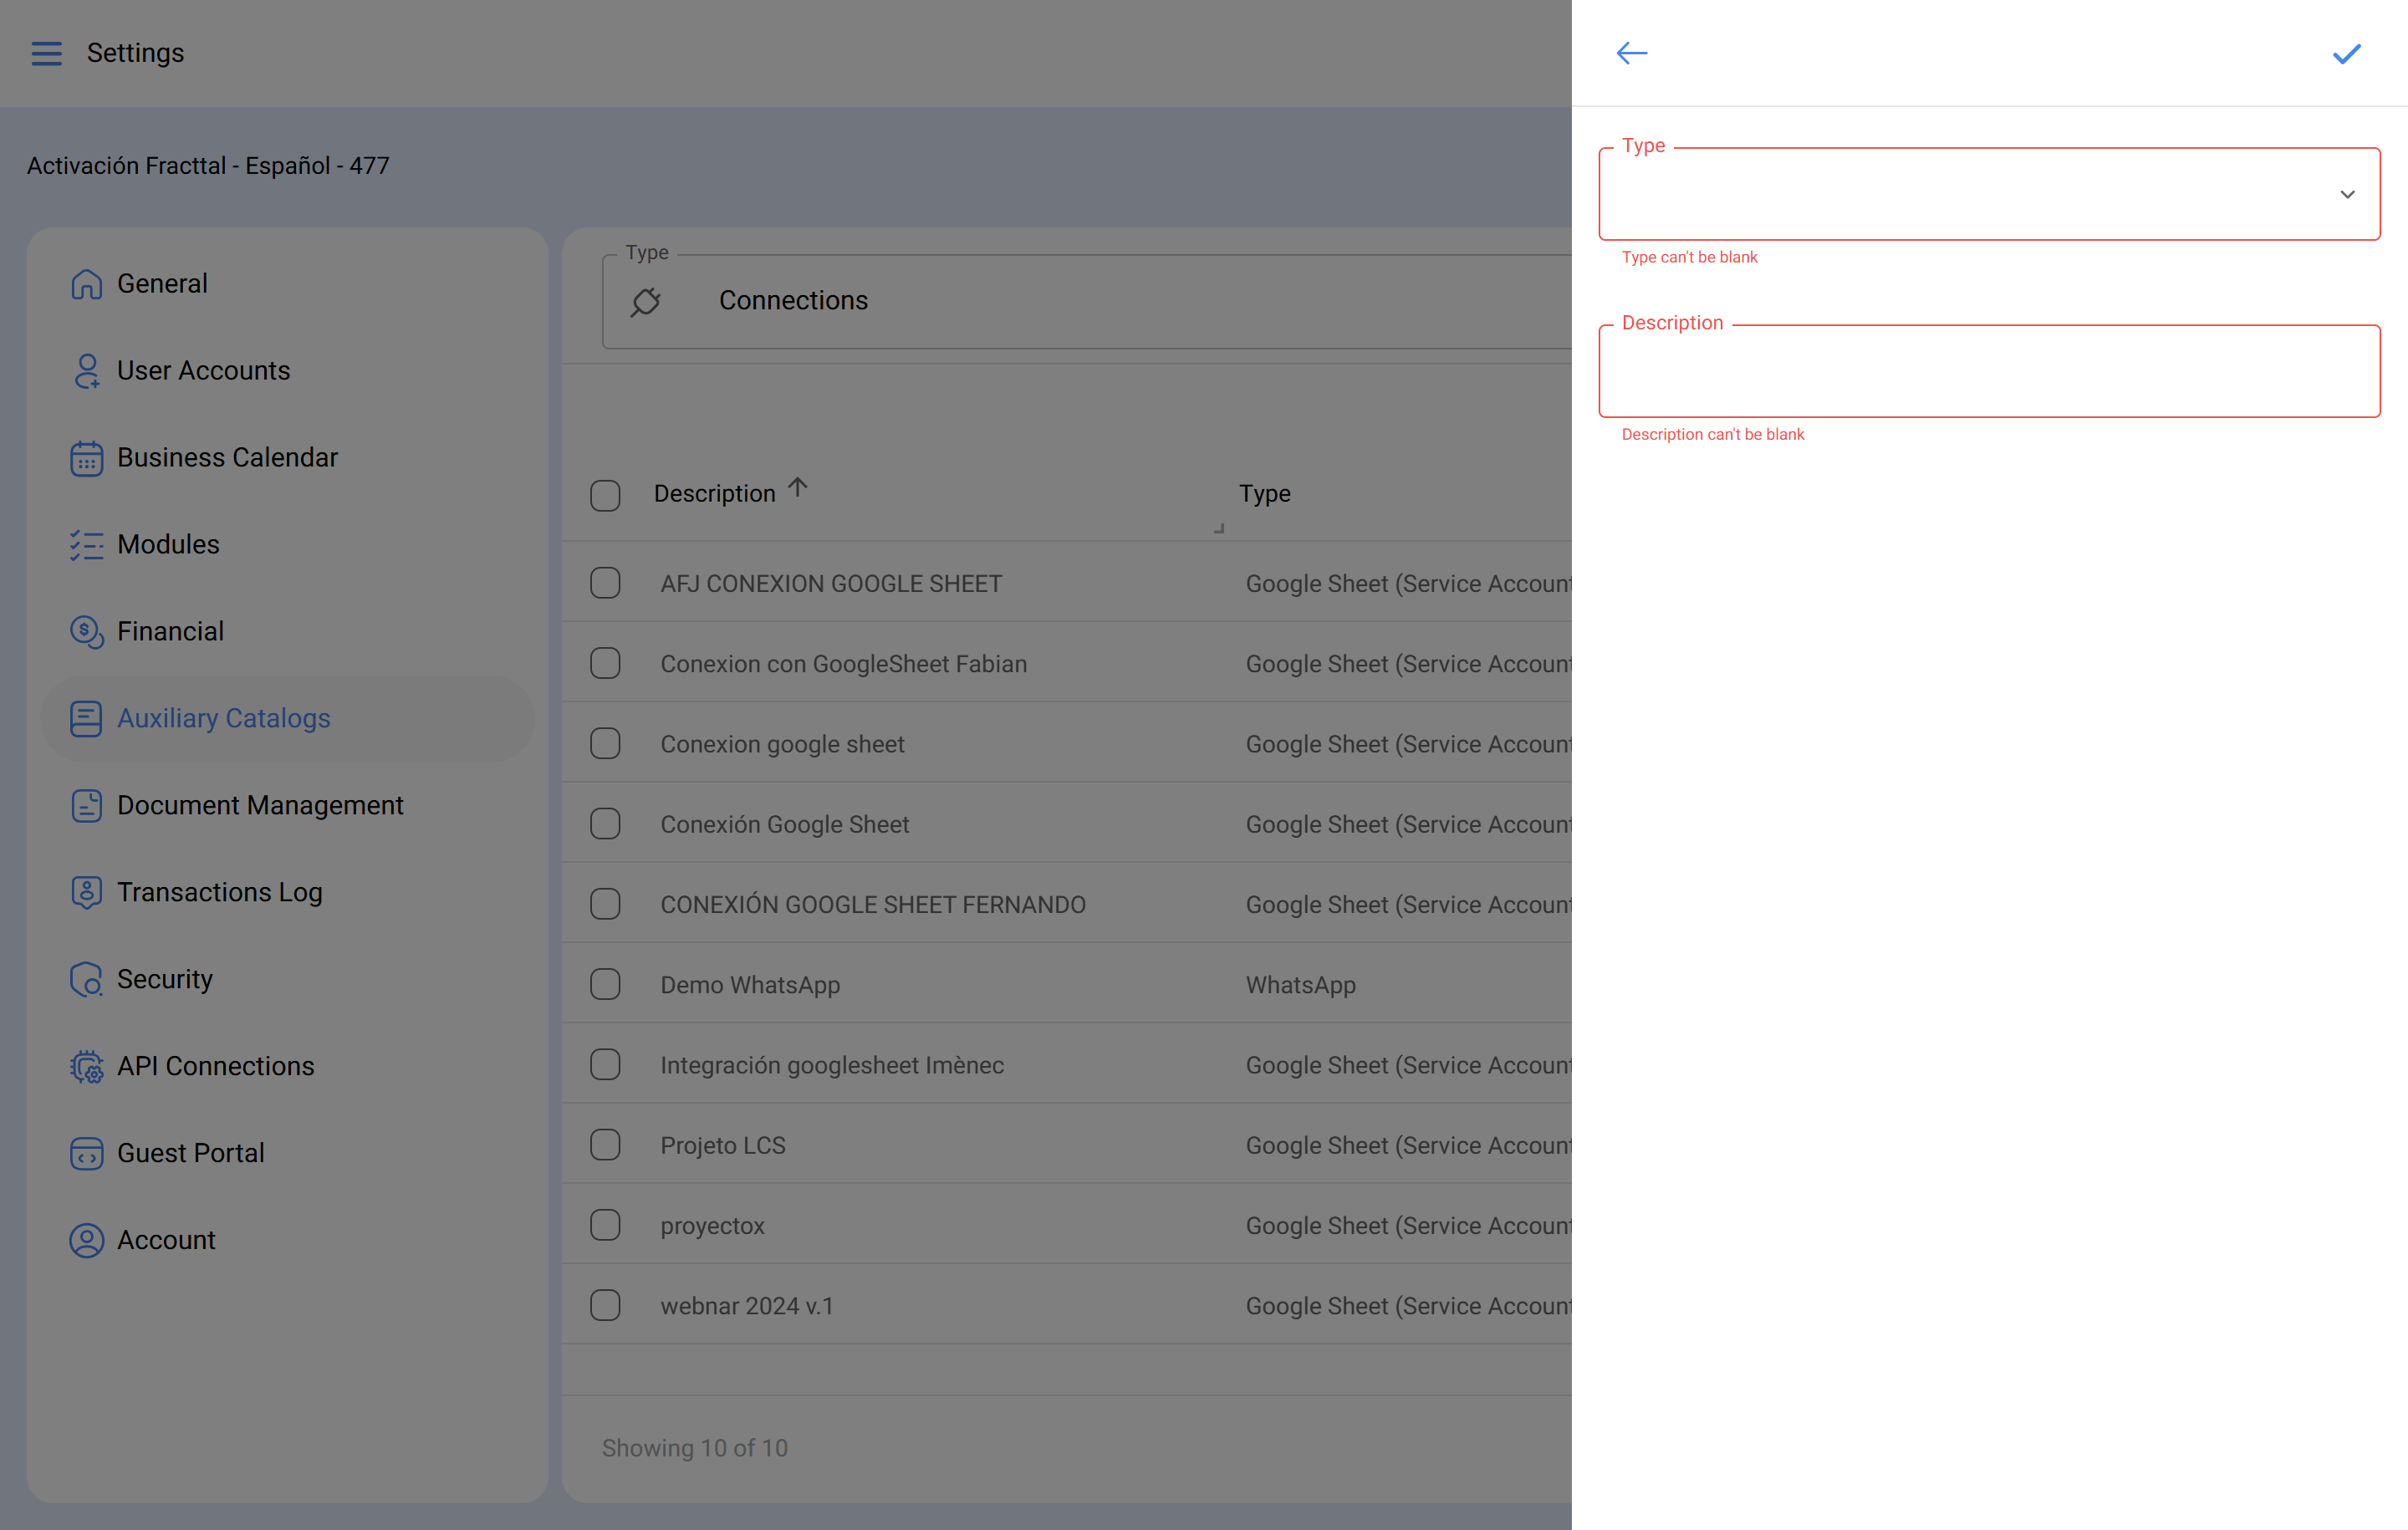Save the form with the checkmark button
2408x1530 pixels.
tap(2347, 53)
